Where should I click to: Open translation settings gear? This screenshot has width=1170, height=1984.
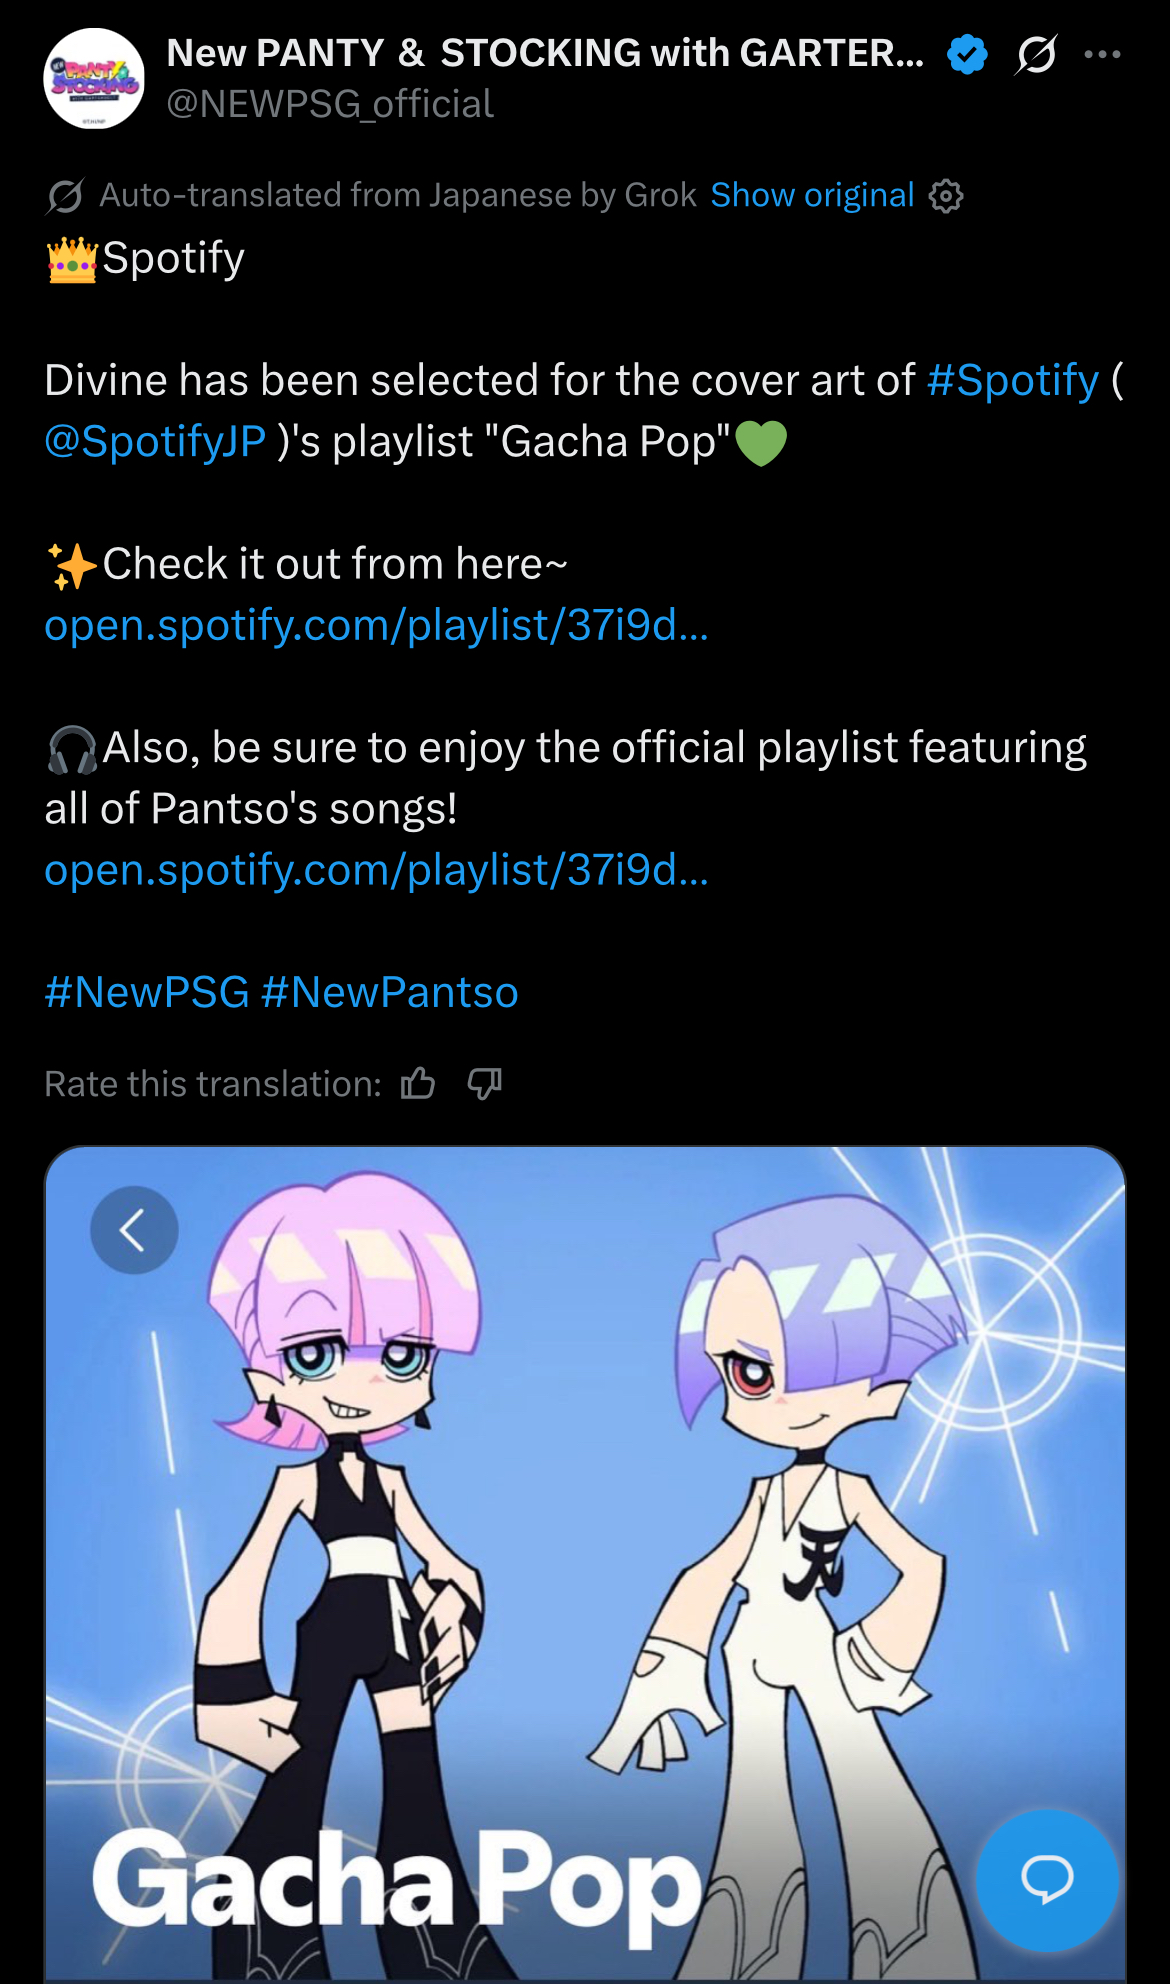(x=946, y=196)
